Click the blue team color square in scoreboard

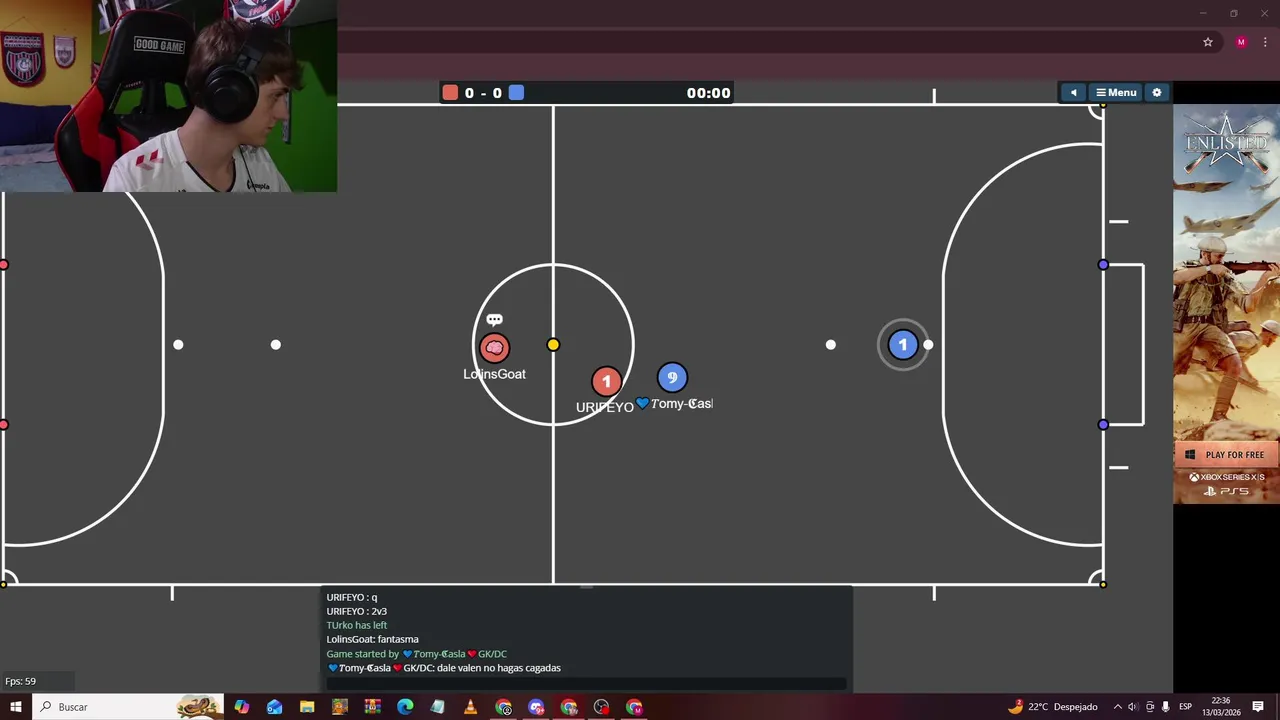tap(516, 93)
